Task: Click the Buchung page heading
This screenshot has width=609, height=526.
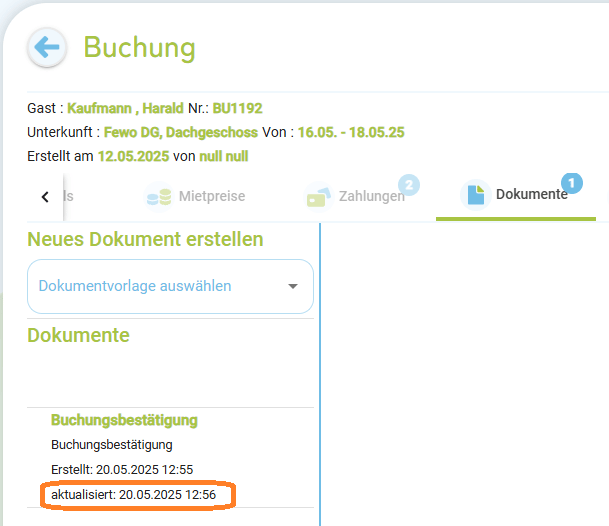Action: click(139, 48)
